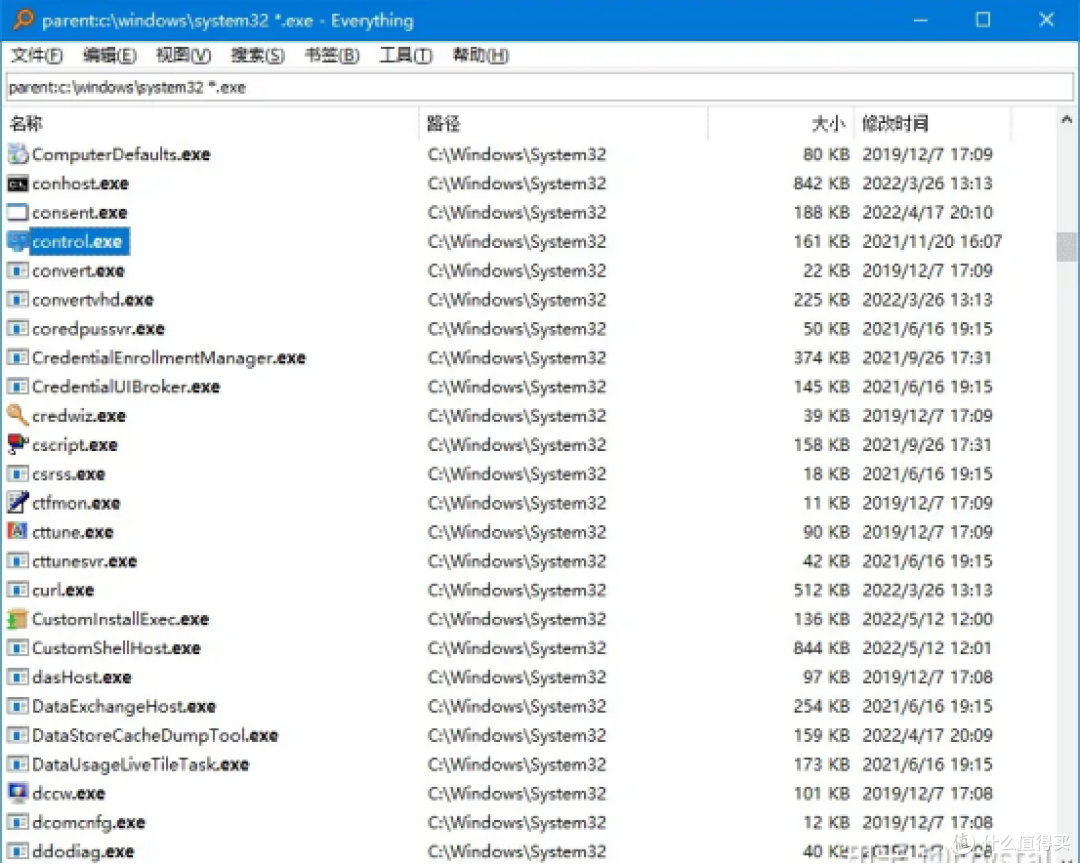Click the CustomInstallExec.exe installer icon
1080x865 pixels.
point(18,619)
